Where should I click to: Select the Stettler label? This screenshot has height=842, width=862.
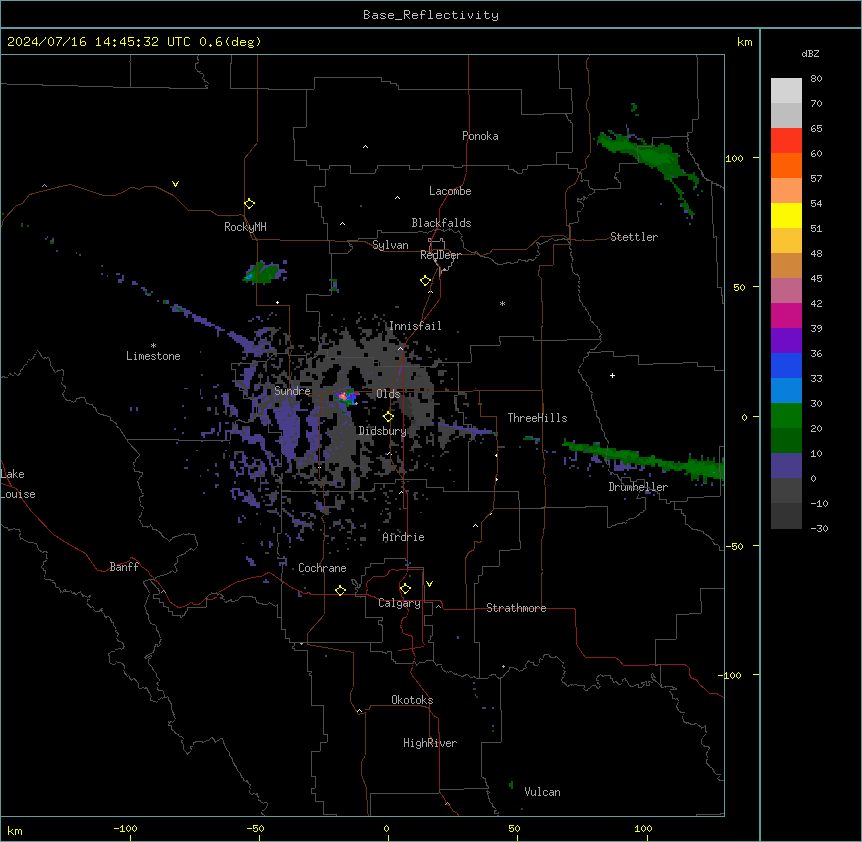[x=634, y=237]
